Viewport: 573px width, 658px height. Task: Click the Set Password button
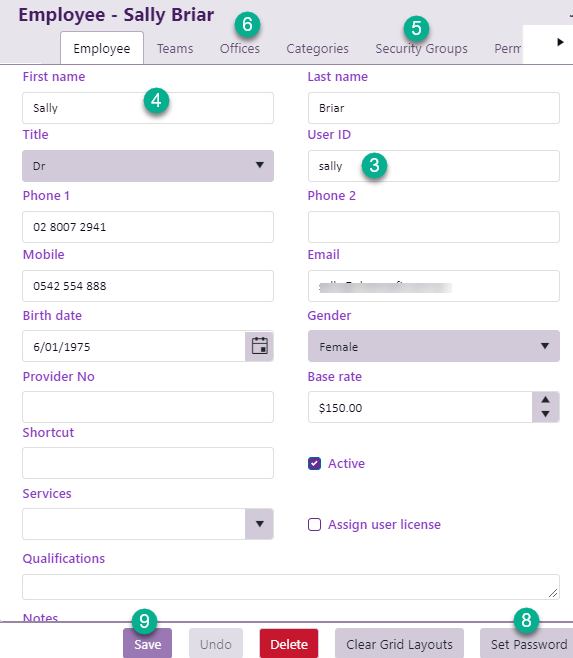pos(528,644)
